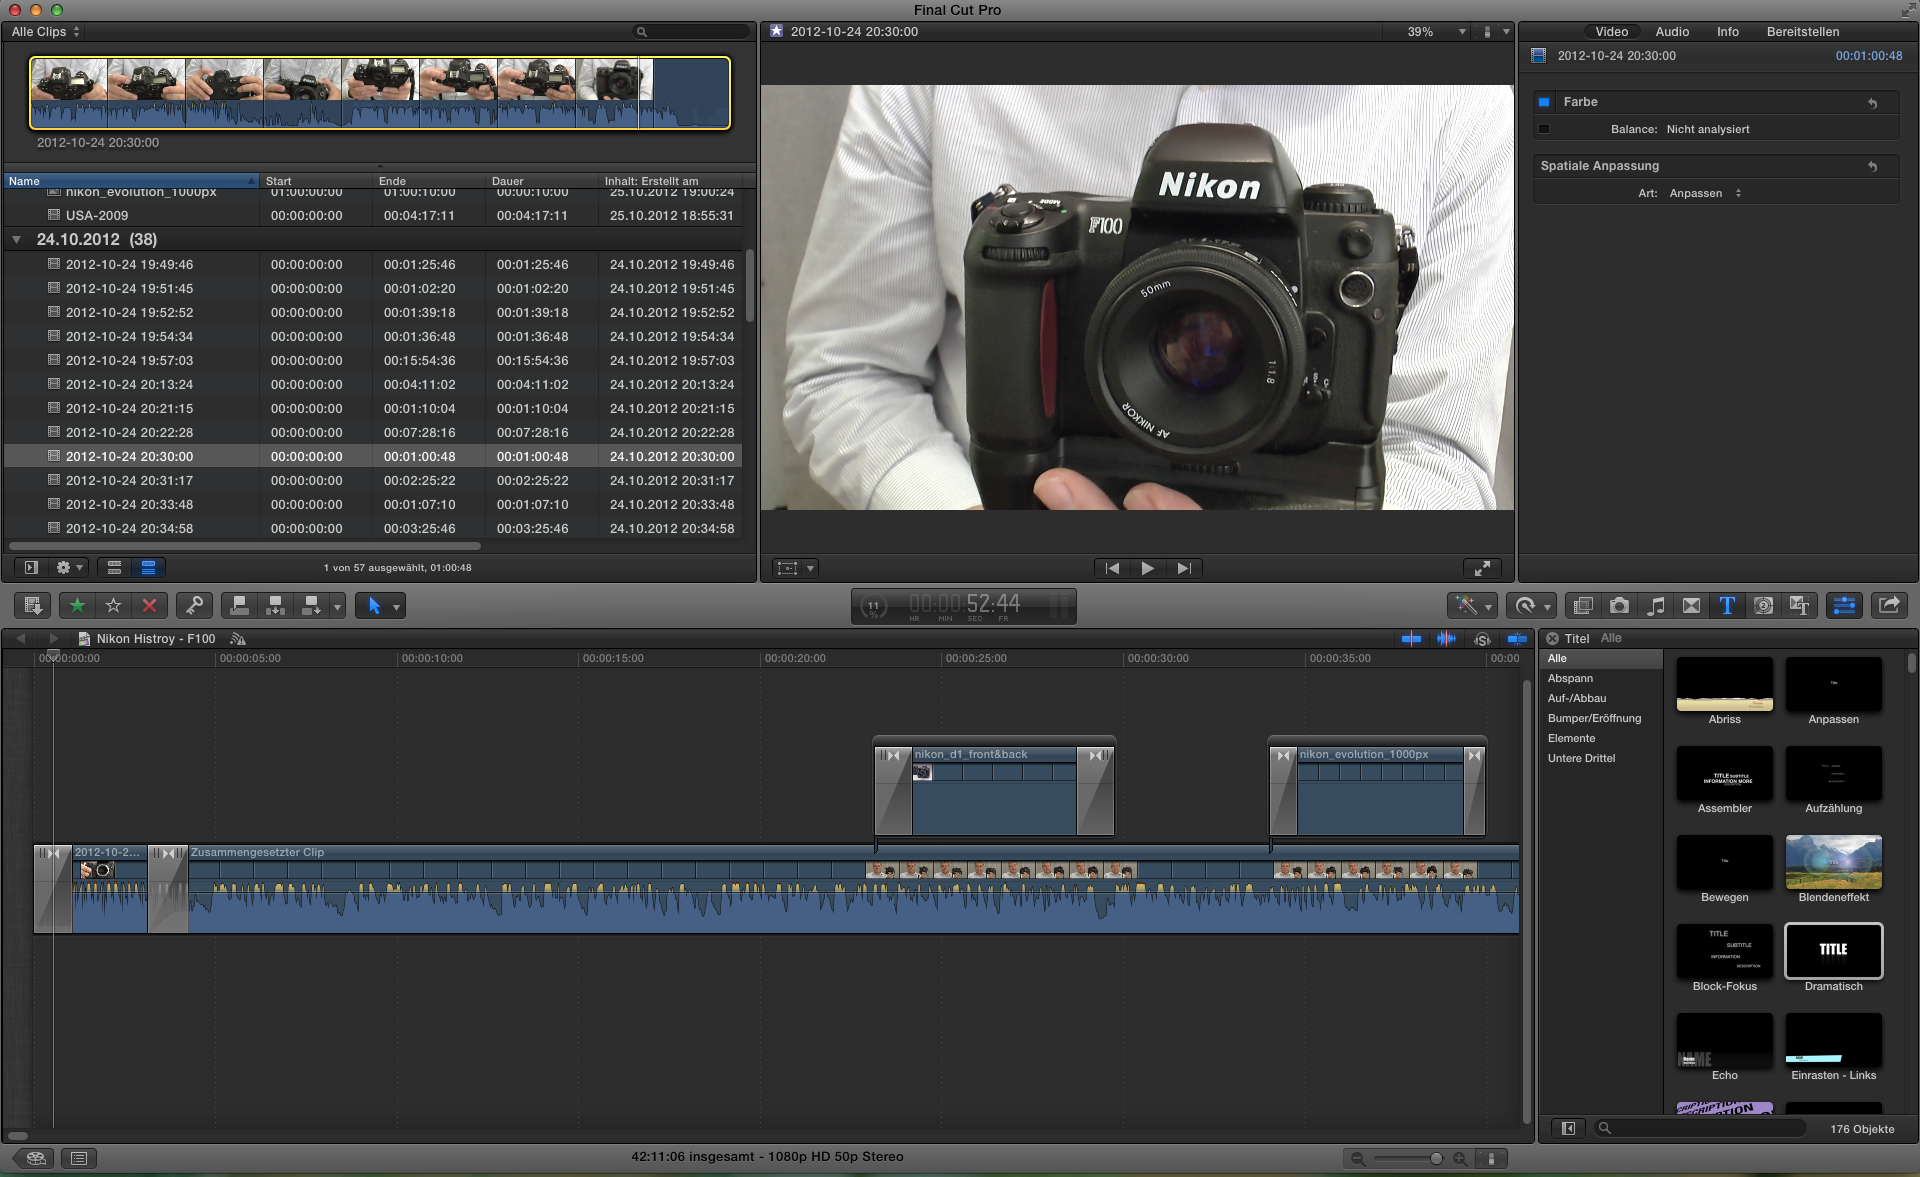The image size is (1920, 1177).
Task: Collapse the 24.10.2012 event group
Action: [16, 240]
